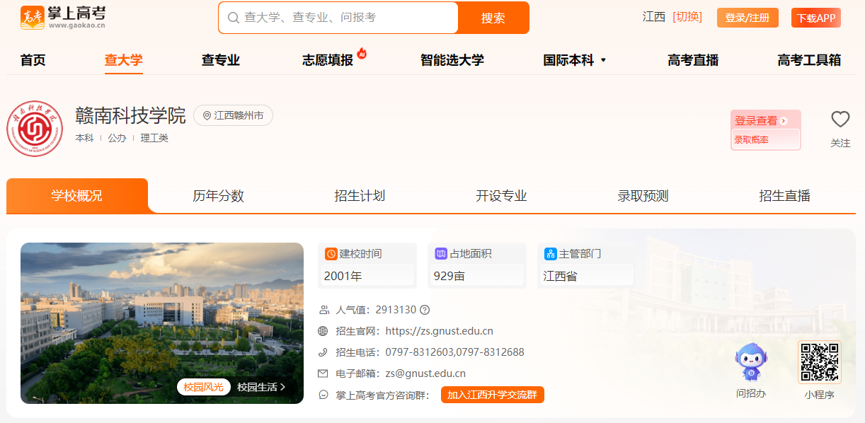Viewport: 865px width, 423px height.
Task: Click the clock icon beside 建校时间
Action: coord(331,254)
